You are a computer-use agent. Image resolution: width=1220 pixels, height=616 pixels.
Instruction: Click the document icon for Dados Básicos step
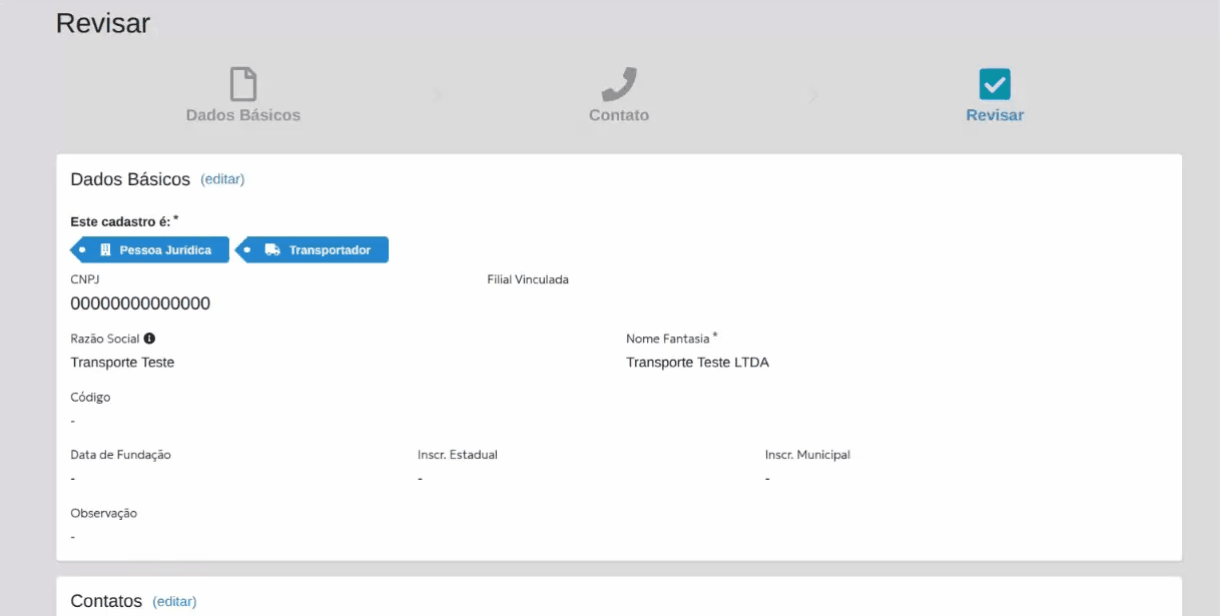point(243,84)
